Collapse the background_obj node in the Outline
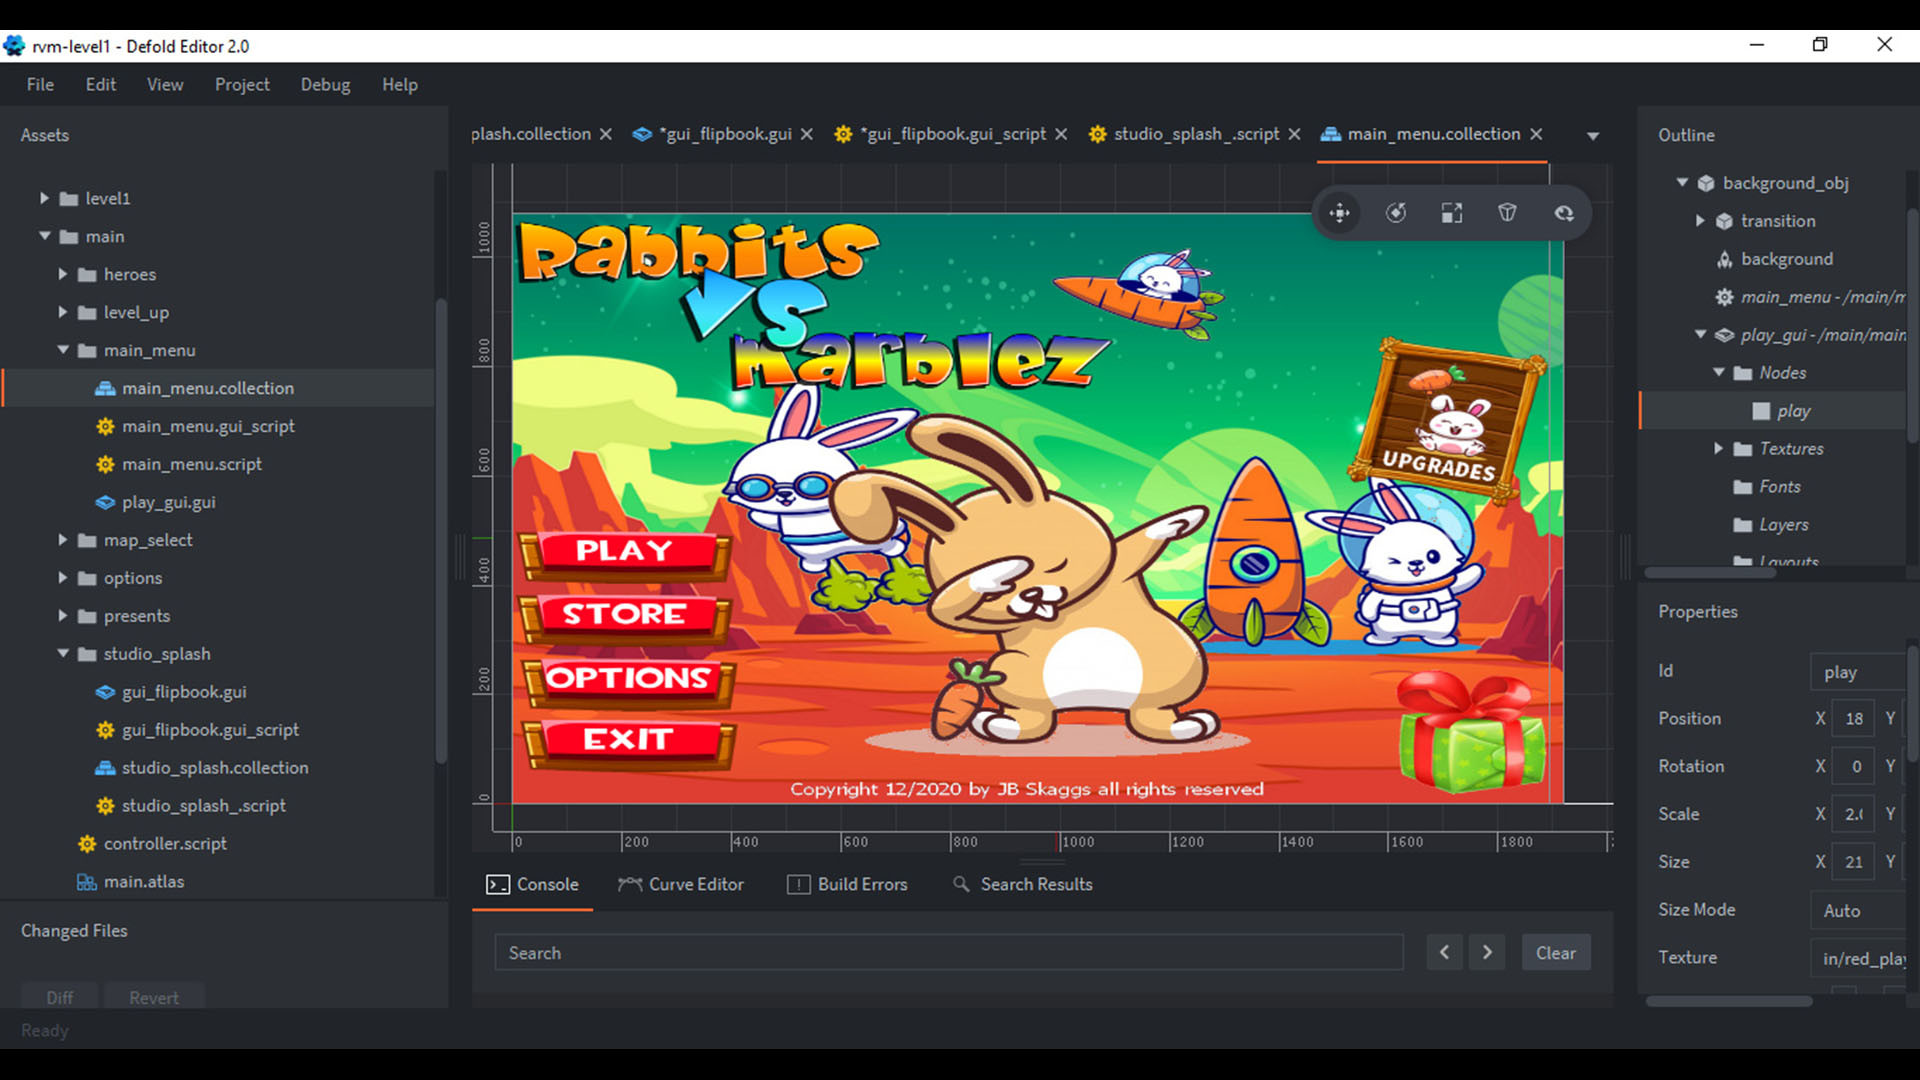Viewport: 1920px width, 1080px height. click(1682, 183)
